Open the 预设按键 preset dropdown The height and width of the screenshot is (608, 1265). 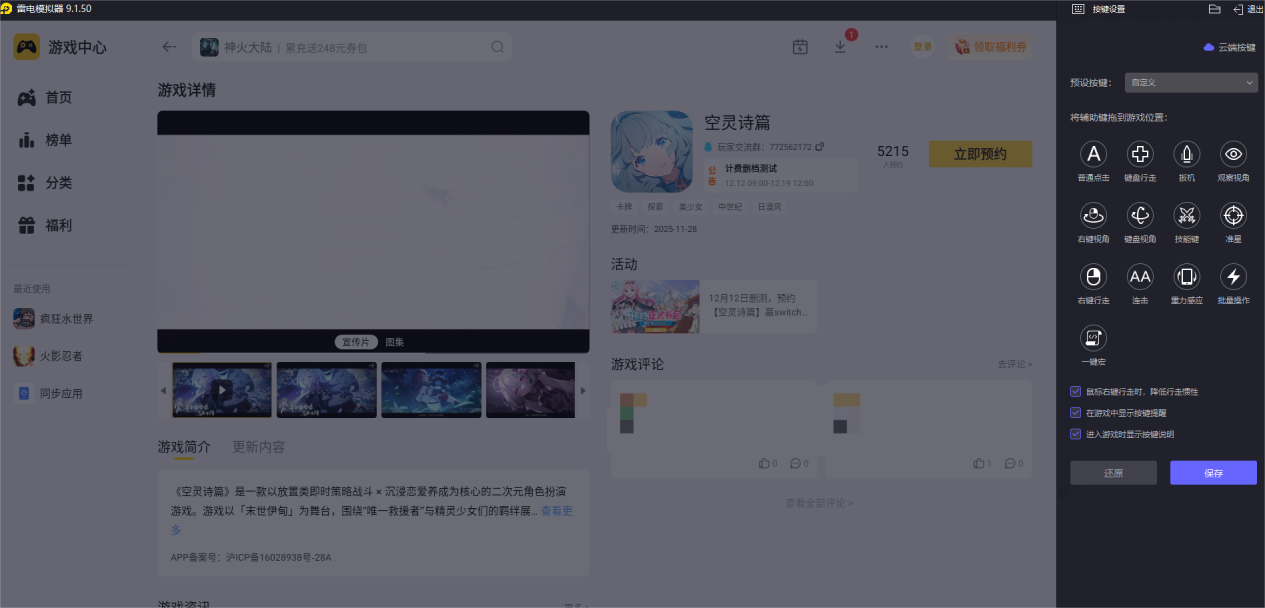[x=1190, y=82]
